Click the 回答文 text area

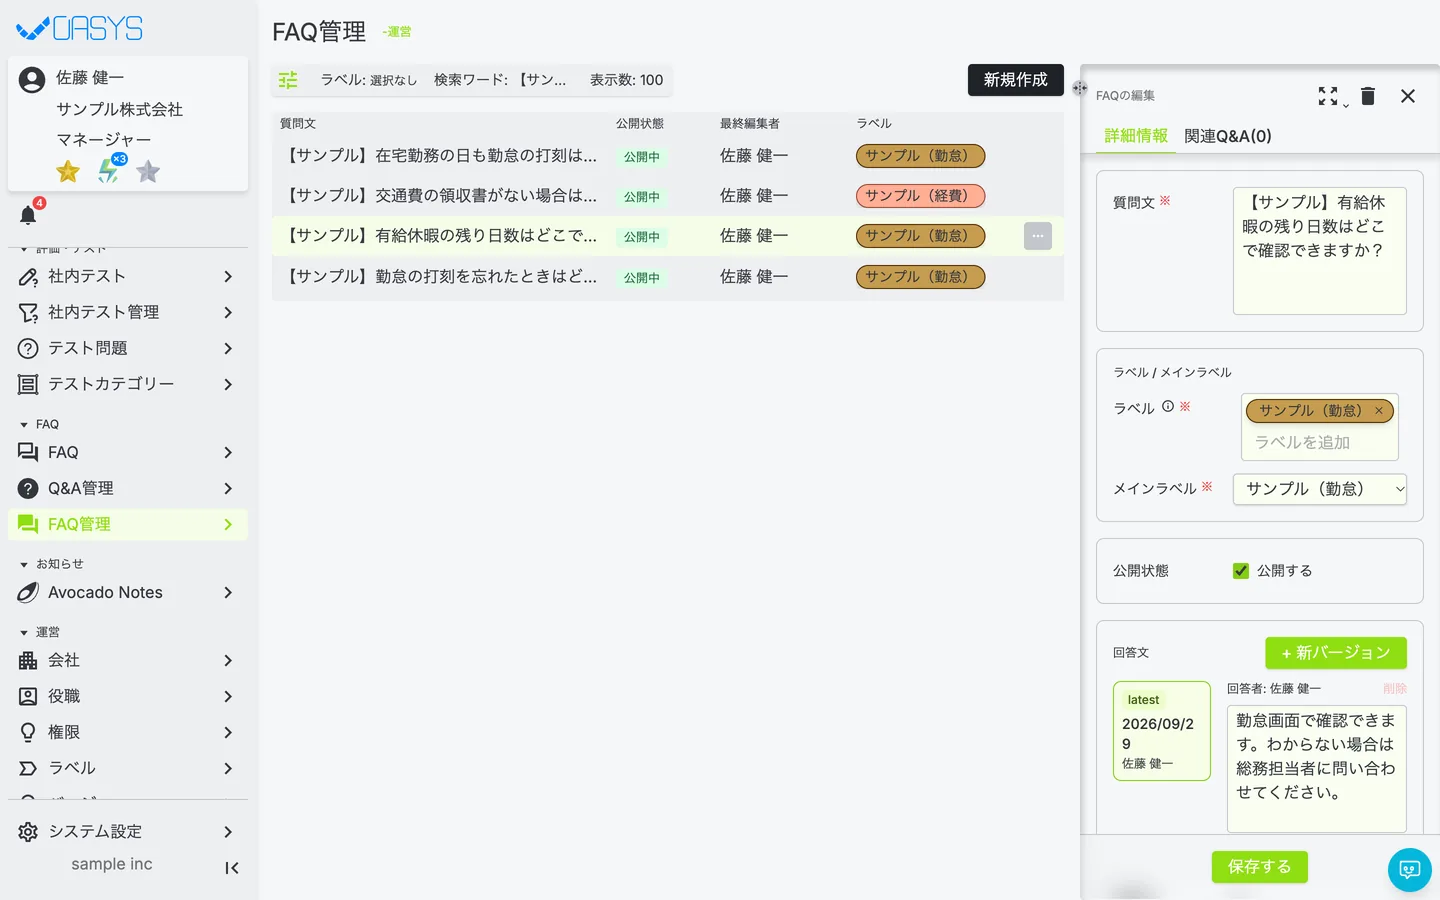1317,769
